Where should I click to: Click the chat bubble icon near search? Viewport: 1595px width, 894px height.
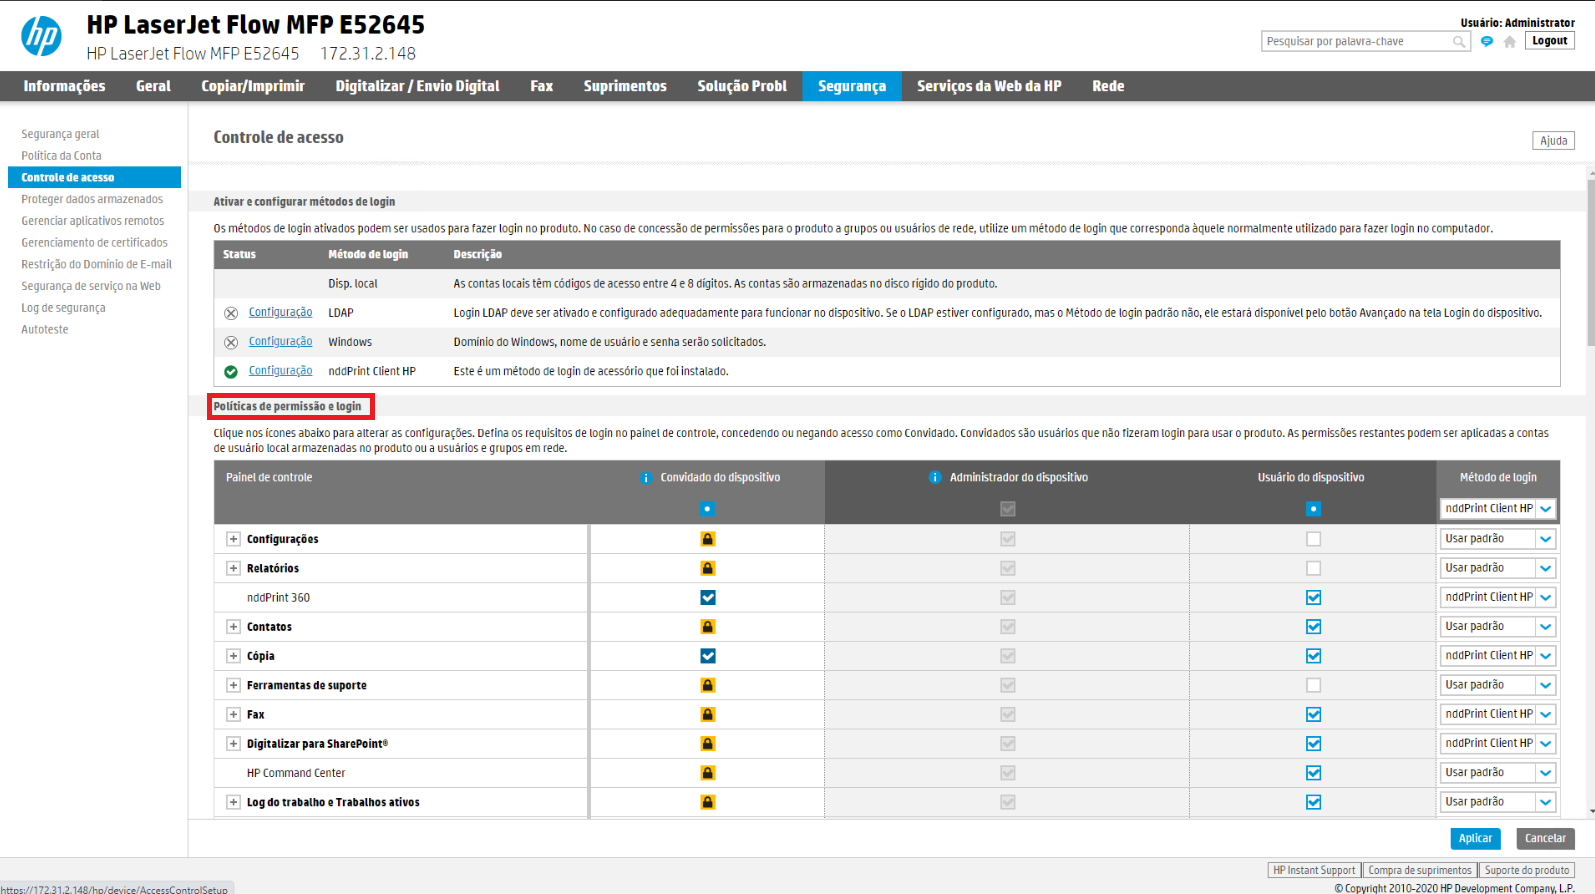coord(1487,42)
